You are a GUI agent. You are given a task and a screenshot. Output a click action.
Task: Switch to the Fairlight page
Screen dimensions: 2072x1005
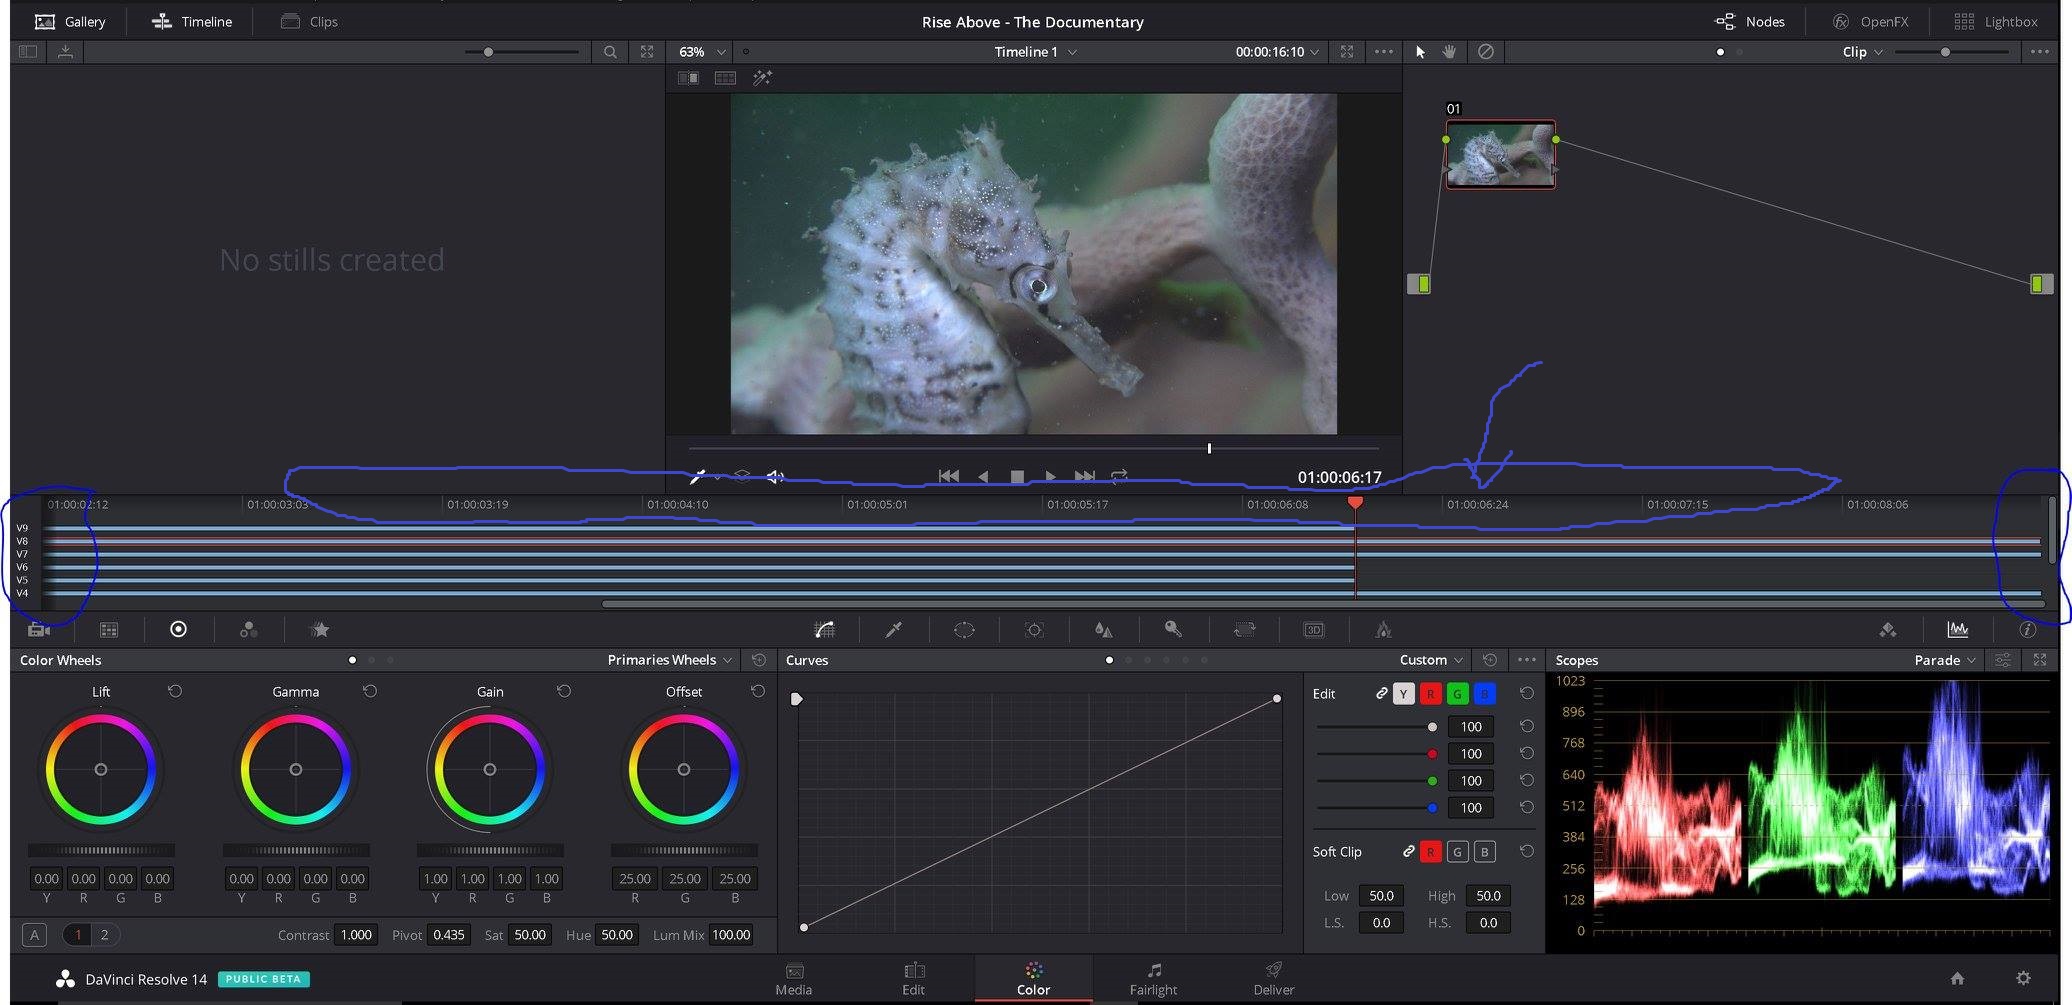pos(1153,979)
